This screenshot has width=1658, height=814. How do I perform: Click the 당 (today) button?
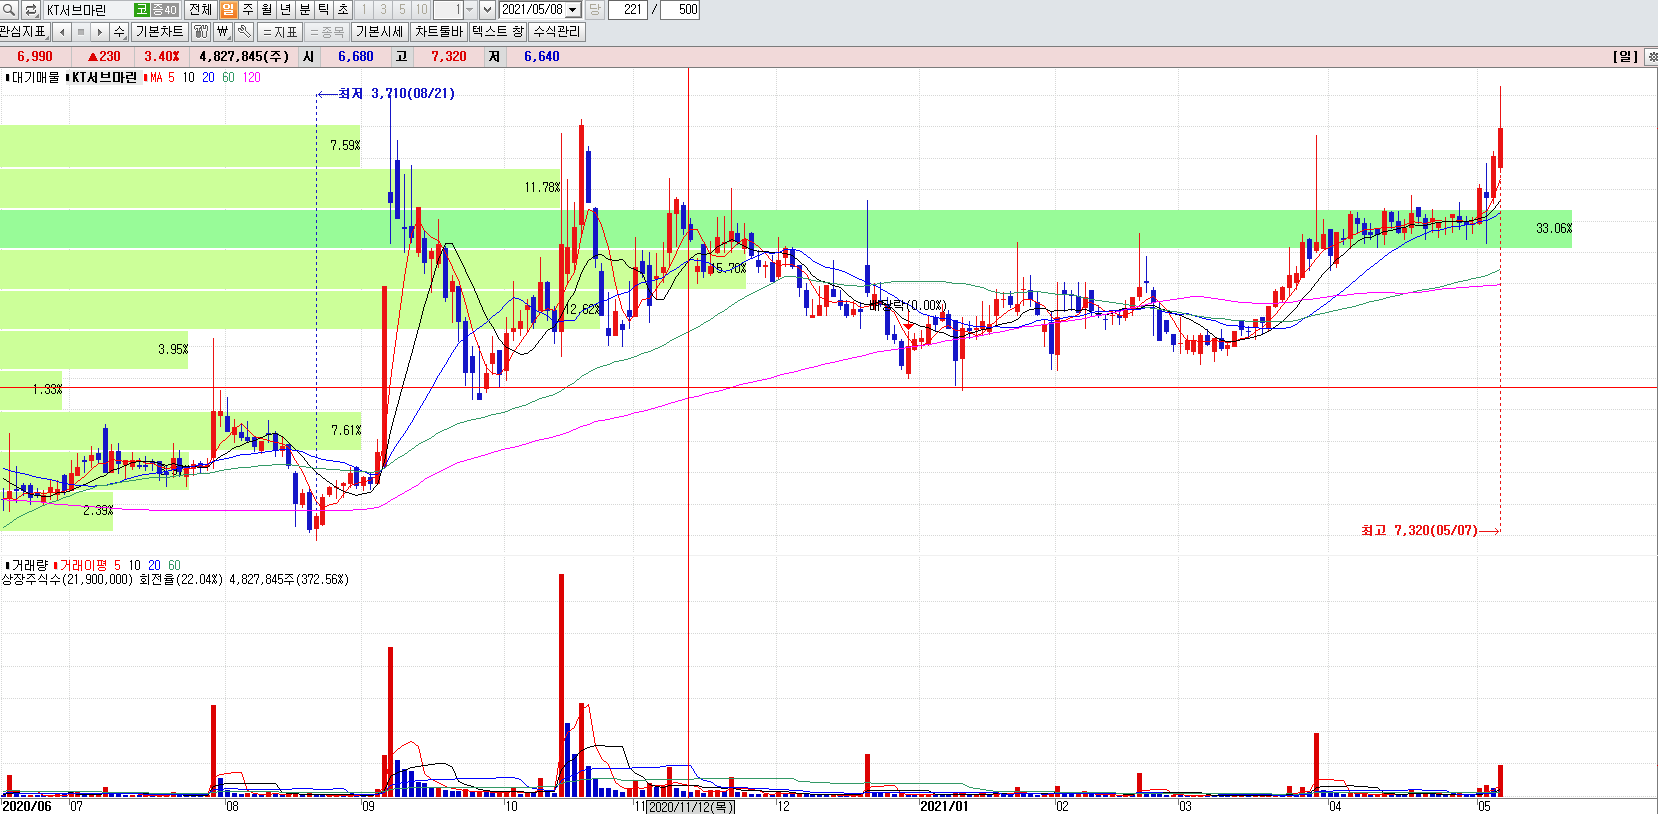[x=594, y=10]
